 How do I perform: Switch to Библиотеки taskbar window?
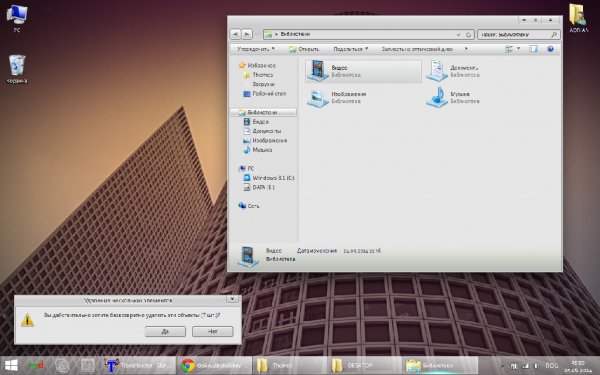coord(440,365)
